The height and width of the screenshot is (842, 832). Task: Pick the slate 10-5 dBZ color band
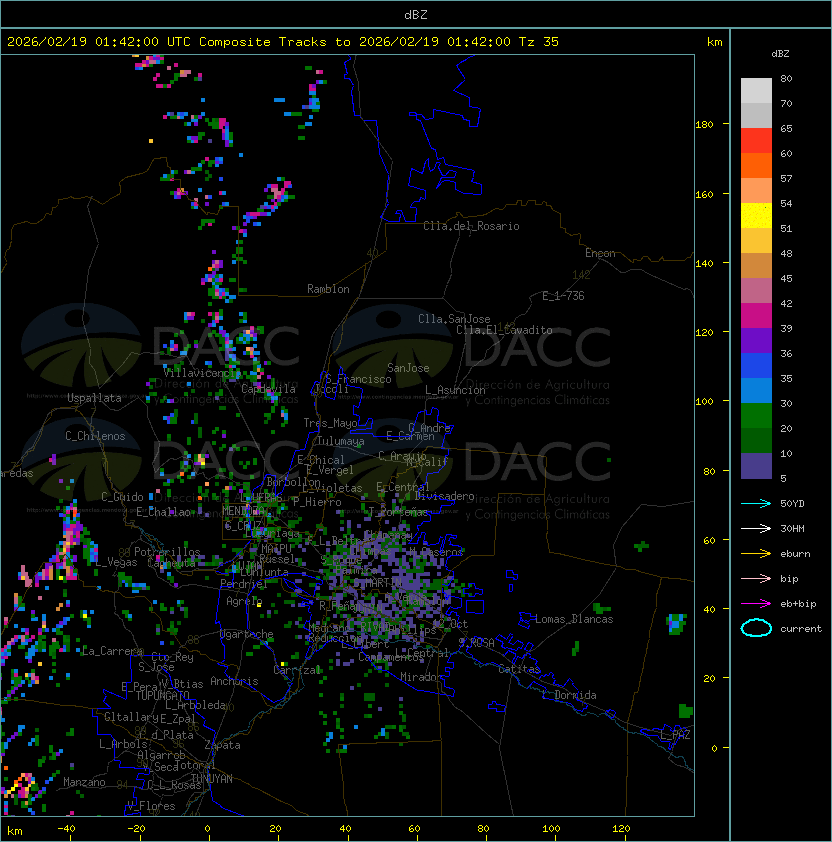756,466
